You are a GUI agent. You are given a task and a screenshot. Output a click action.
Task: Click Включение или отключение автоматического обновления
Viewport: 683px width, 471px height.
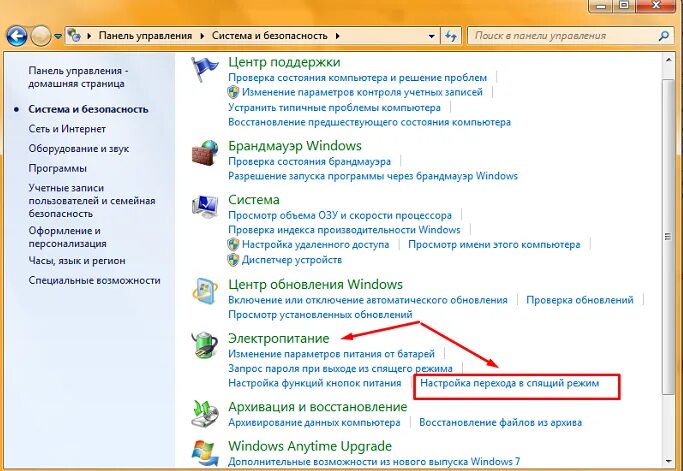click(368, 300)
